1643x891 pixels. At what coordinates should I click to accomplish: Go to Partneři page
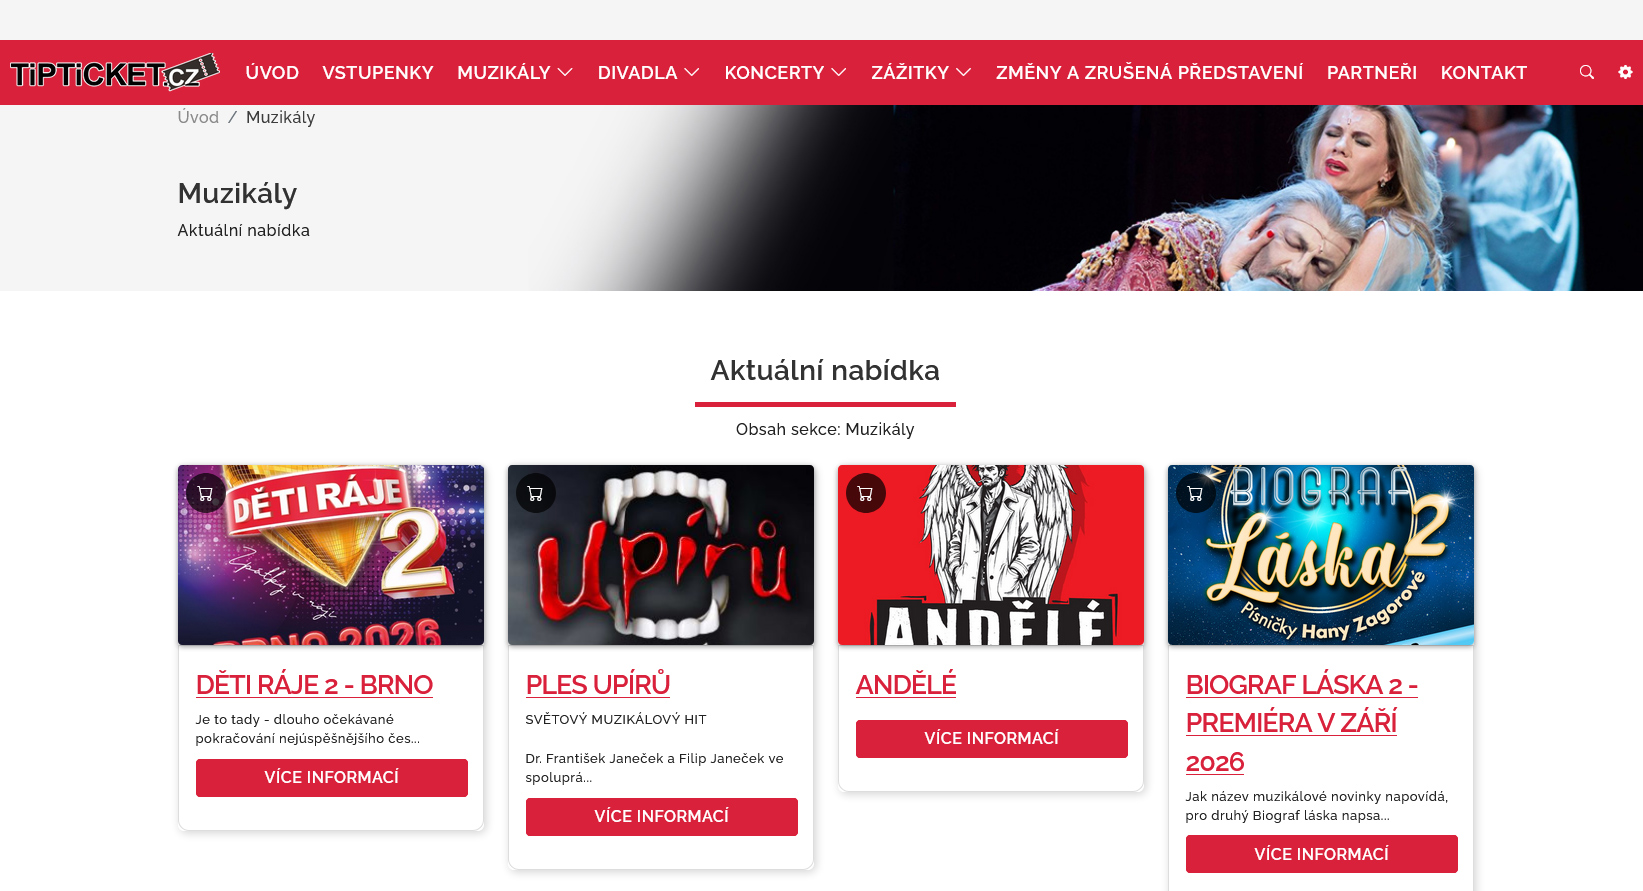click(1372, 72)
